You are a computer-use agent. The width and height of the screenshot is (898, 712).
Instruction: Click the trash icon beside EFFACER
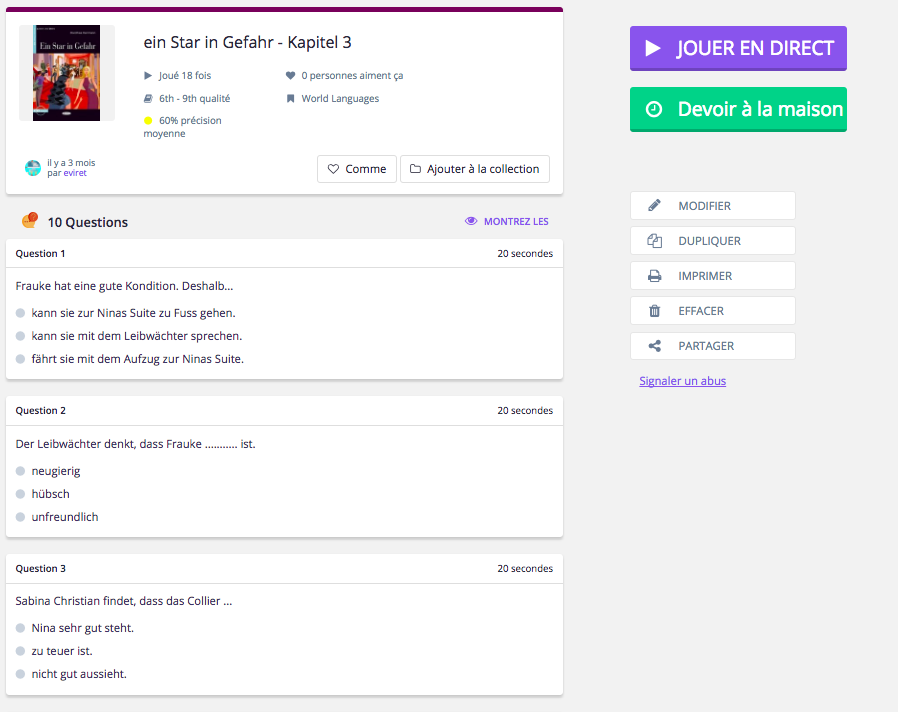pyautogui.click(x=655, y=311)
